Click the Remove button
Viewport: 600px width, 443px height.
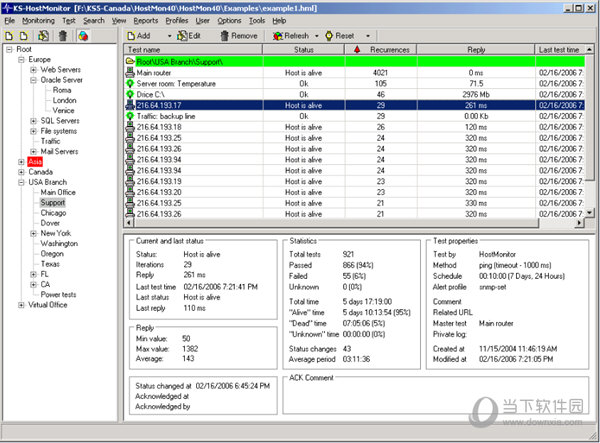click(239, 36)
